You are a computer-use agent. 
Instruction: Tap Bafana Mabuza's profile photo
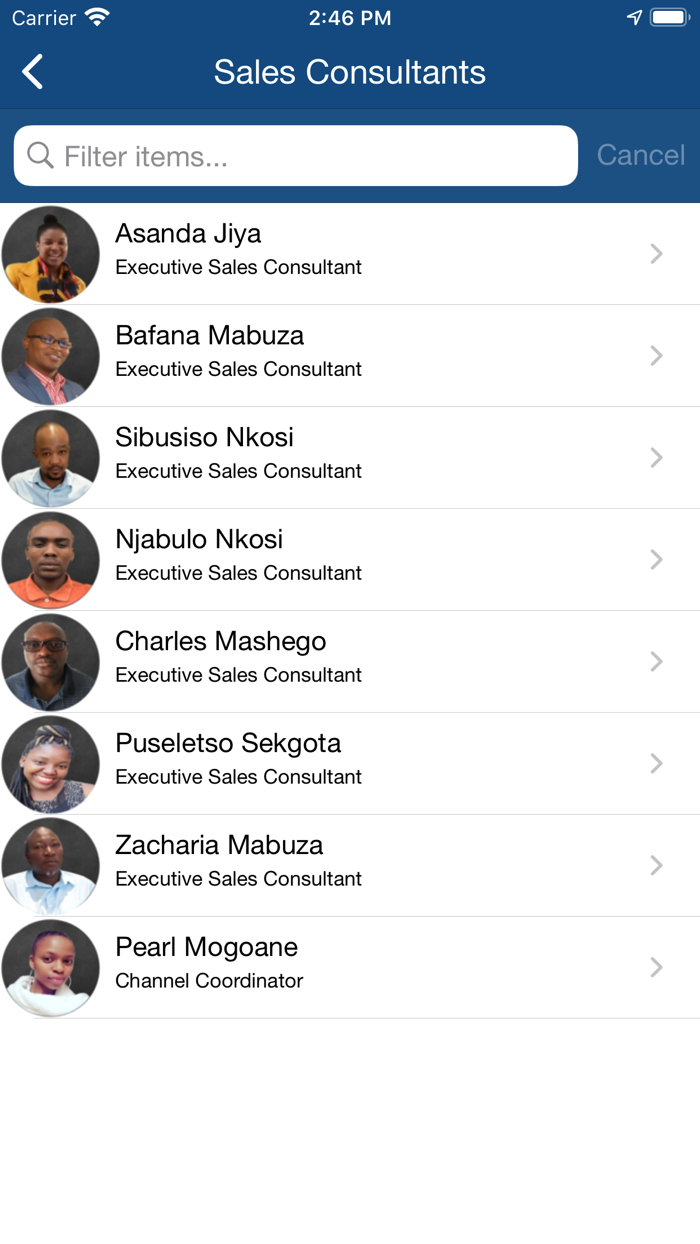(51, 356)
